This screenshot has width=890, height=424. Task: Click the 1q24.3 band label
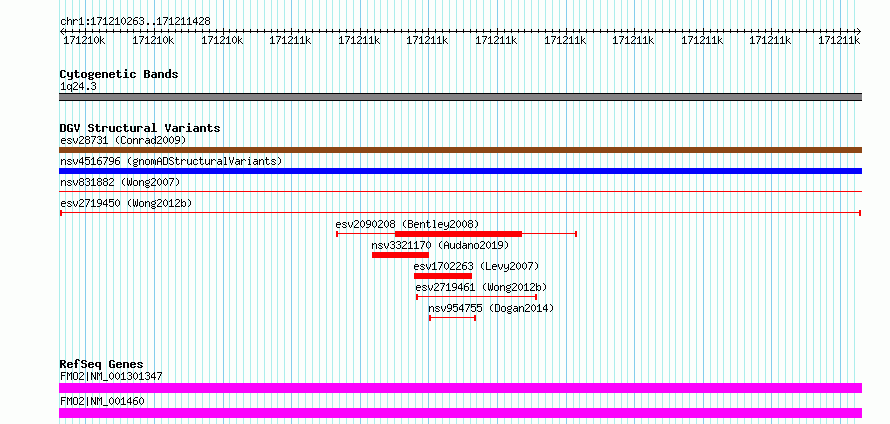(78, 86)
